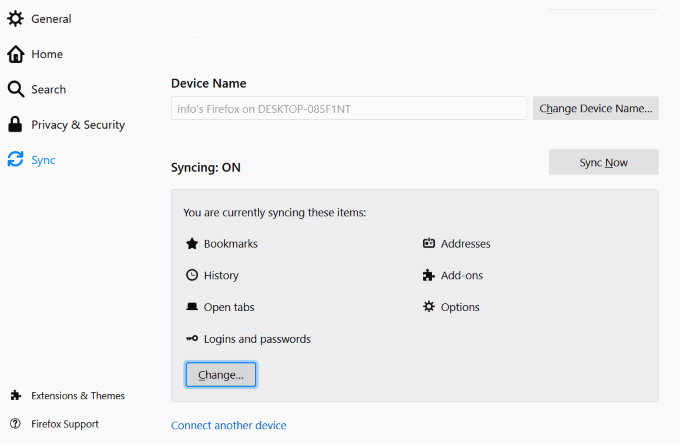Click the Firefox Support question mark icon
This screenshot has width=680, height=444.
pyautogui.click(x=15, y=424)
